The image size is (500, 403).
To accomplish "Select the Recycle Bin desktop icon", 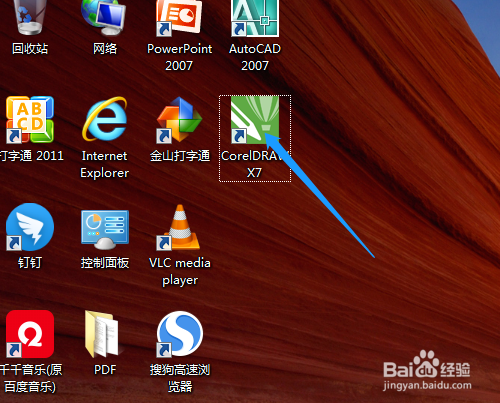I will [x=29, y=17].
